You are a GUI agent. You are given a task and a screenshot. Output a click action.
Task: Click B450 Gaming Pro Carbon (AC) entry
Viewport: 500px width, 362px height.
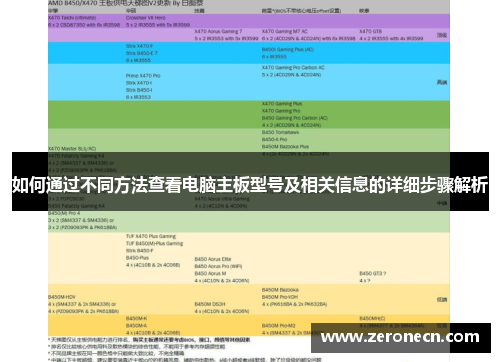click(295, 118)
